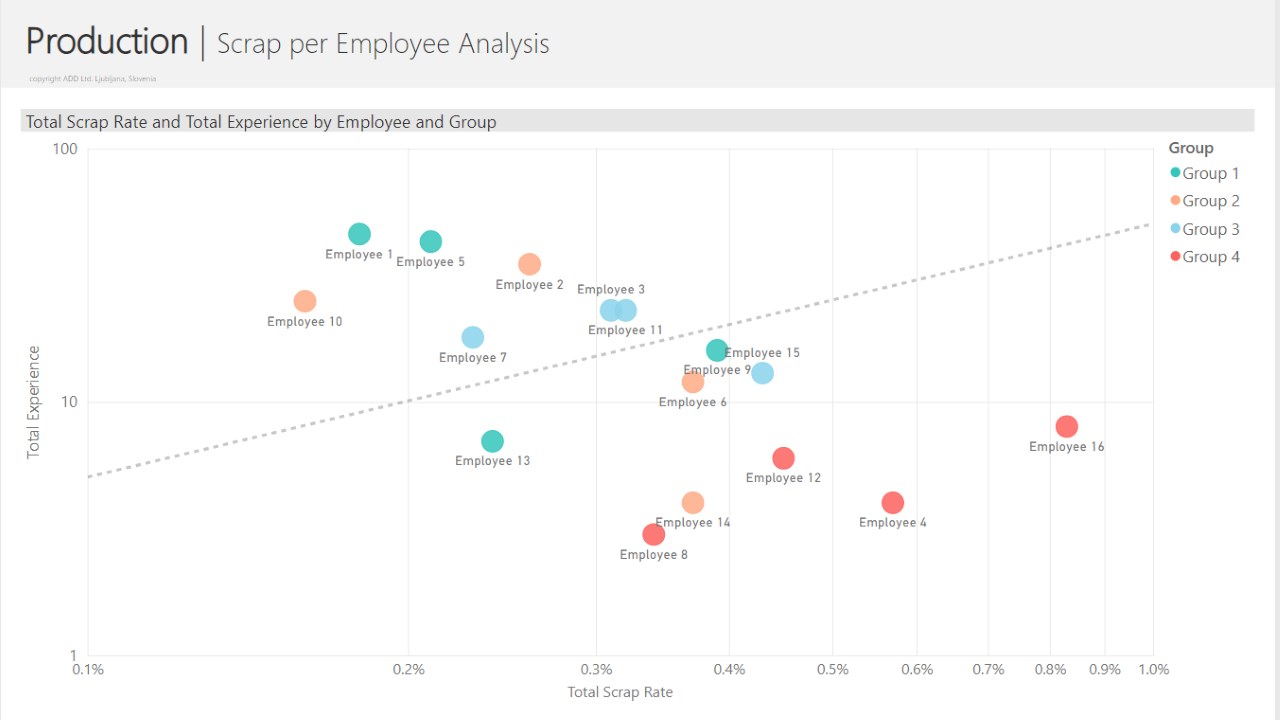Select the Employee 2 orange bubble
The image size is (1280, 720).
[x=529, y=264]
